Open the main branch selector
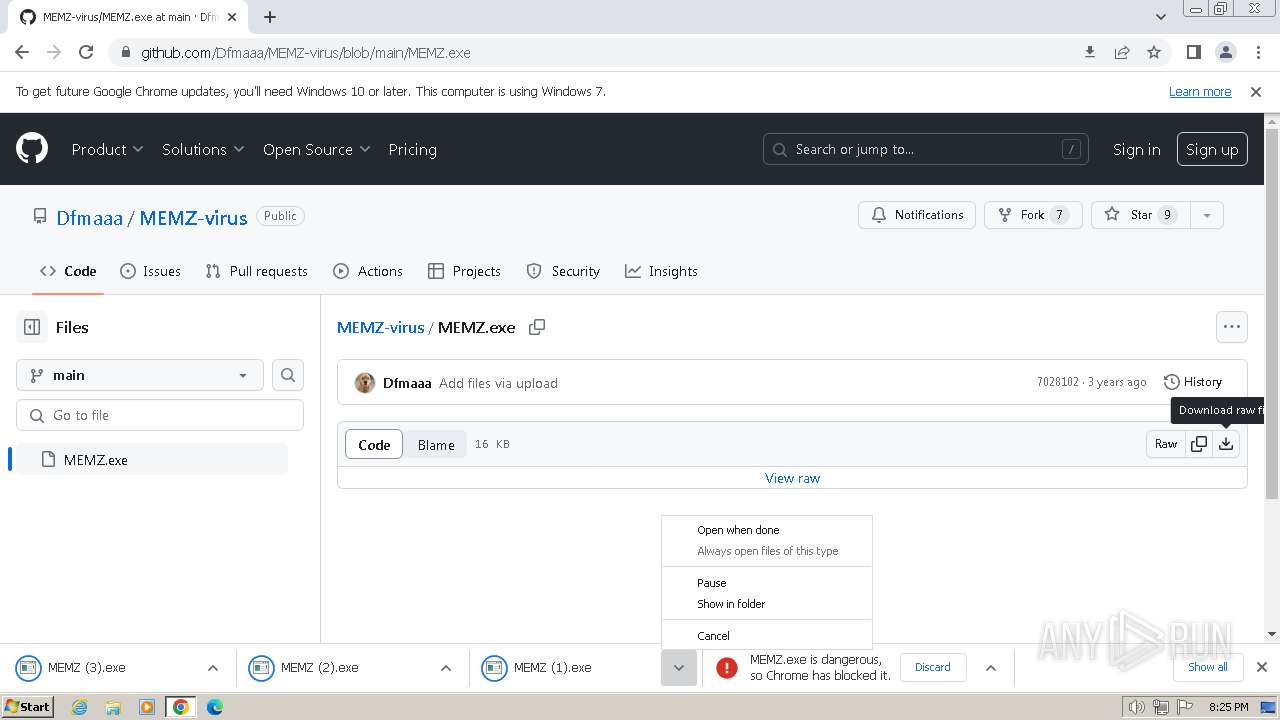Image resolution: width=1280 pixels, height=720 pixels. click(140, 375)
